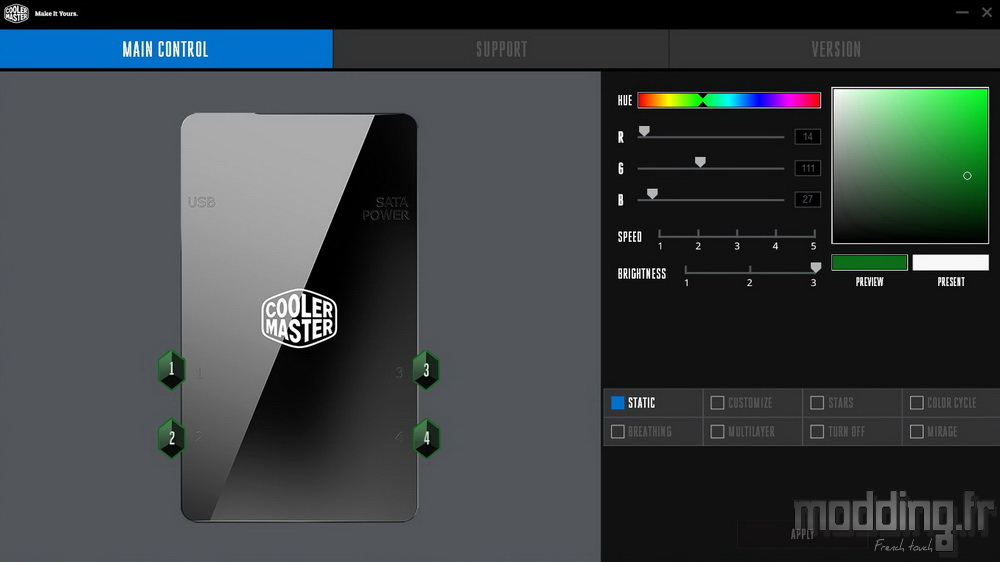The height and width of the screenshot is (562, 1000).
Task: Click the Cooler Master title bar logo
Action: [16, 13]
